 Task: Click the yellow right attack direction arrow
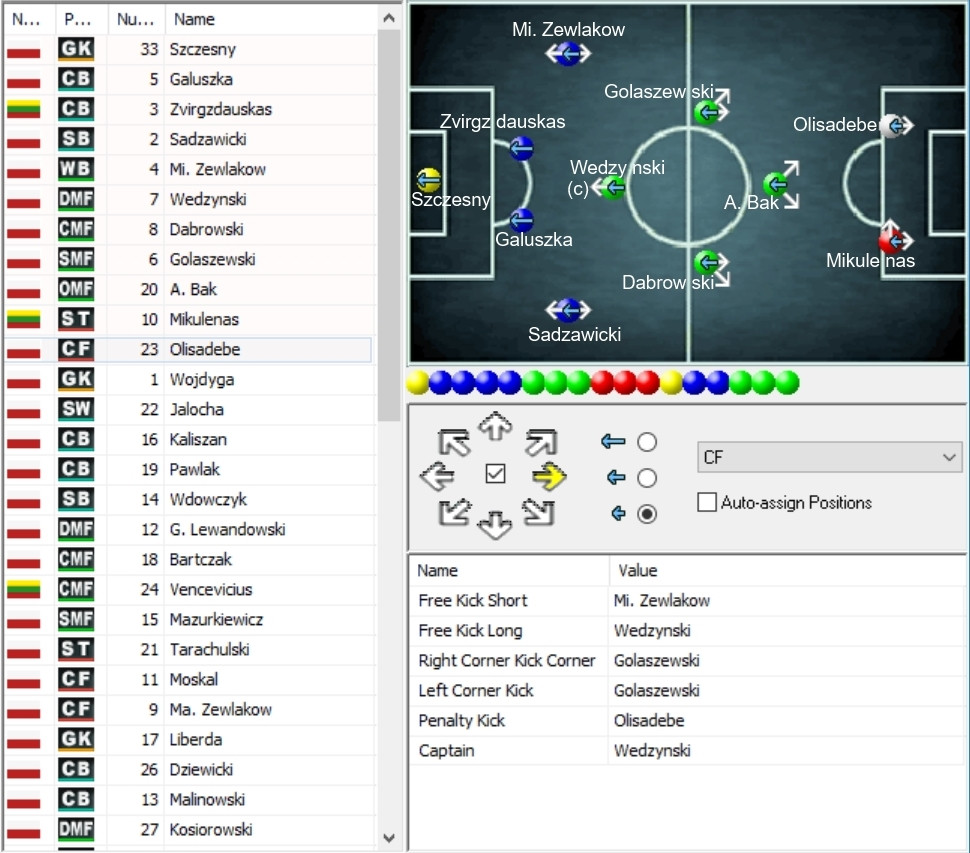[549, 476]
